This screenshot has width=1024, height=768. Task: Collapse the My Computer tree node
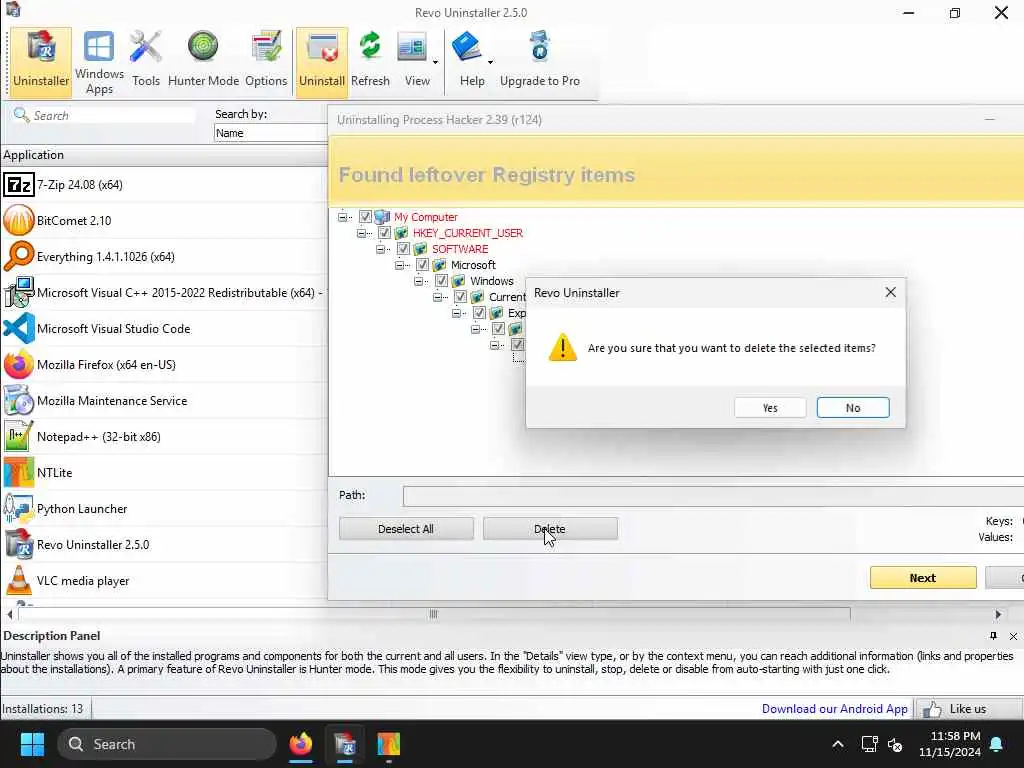click(342, 217)
